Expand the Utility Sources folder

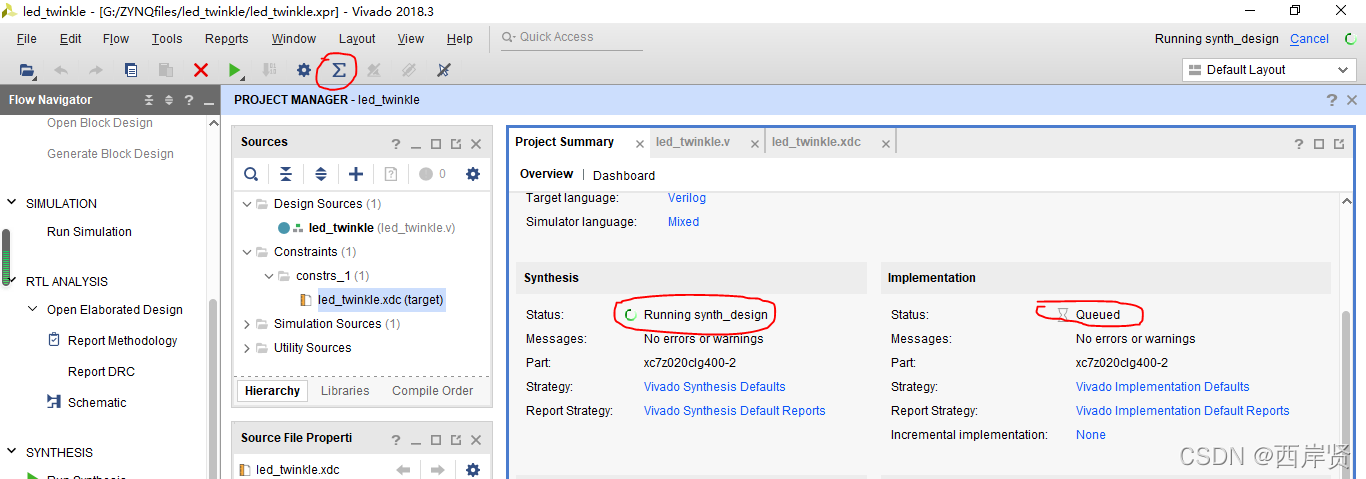tap(248, 348)
